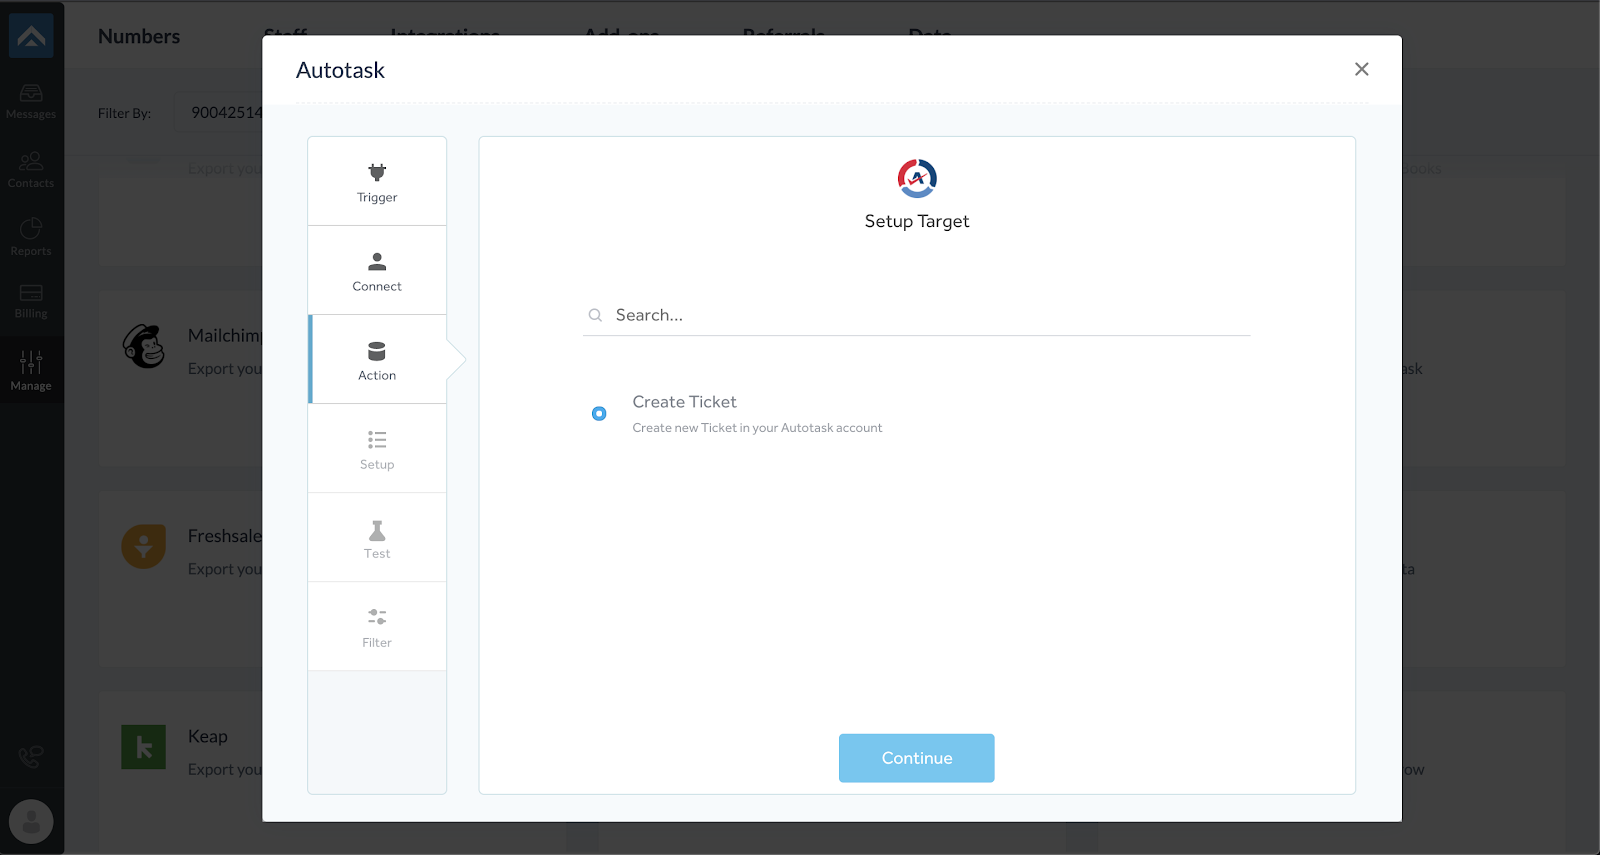The width and height of the screenshot is (1600, 855).
Task: Select the Create Ticket radio button
Action: point(599,413)
